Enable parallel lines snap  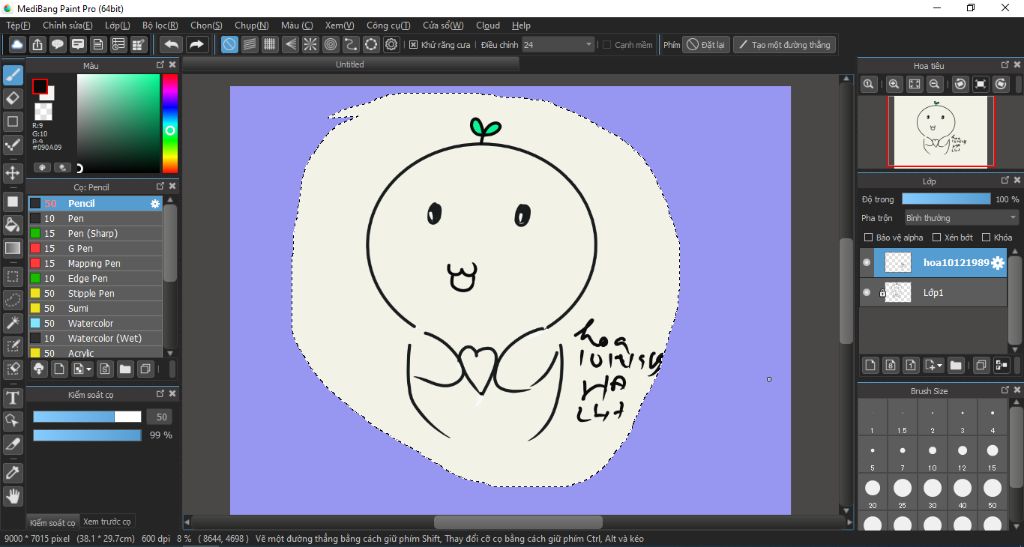(249, 44)
